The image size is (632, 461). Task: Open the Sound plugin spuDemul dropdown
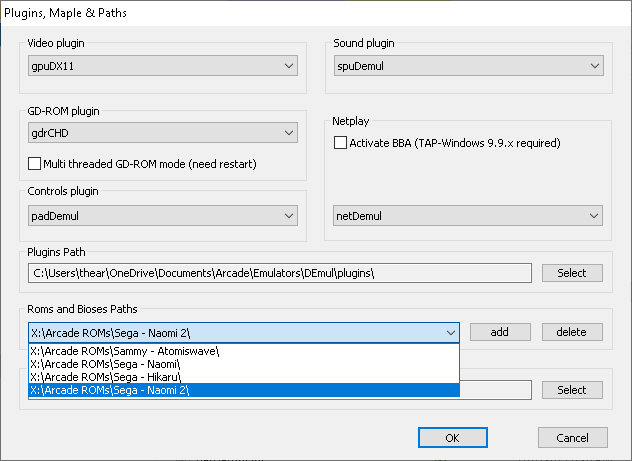469,66
